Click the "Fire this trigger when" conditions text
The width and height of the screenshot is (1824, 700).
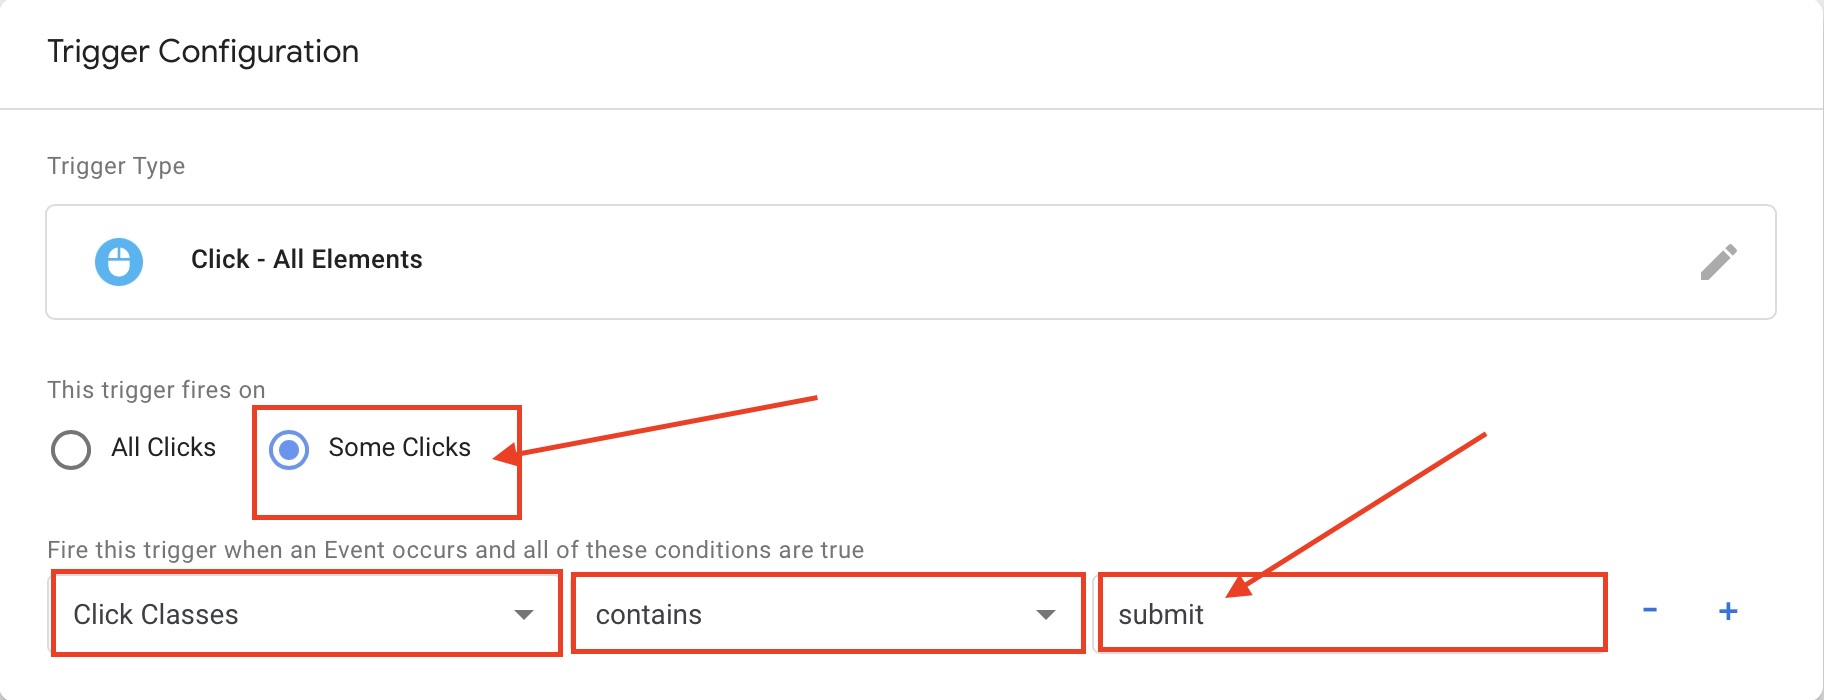point(455,550)
